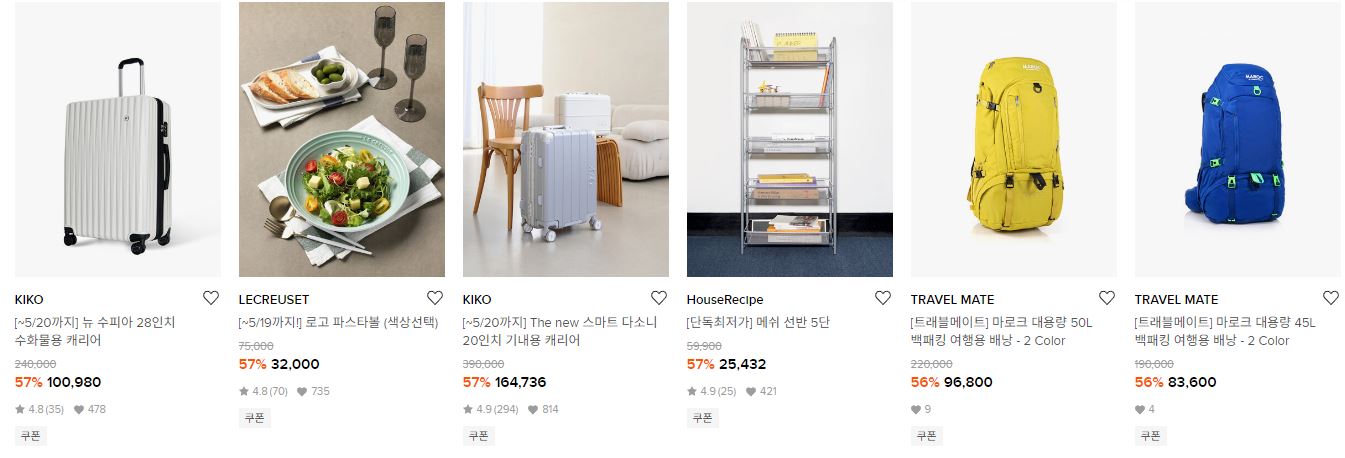Wishlist the TRAVEL MATE 45L backpack
Image resolution: width=1345 pixels, height=458 pixels.
1331,298
